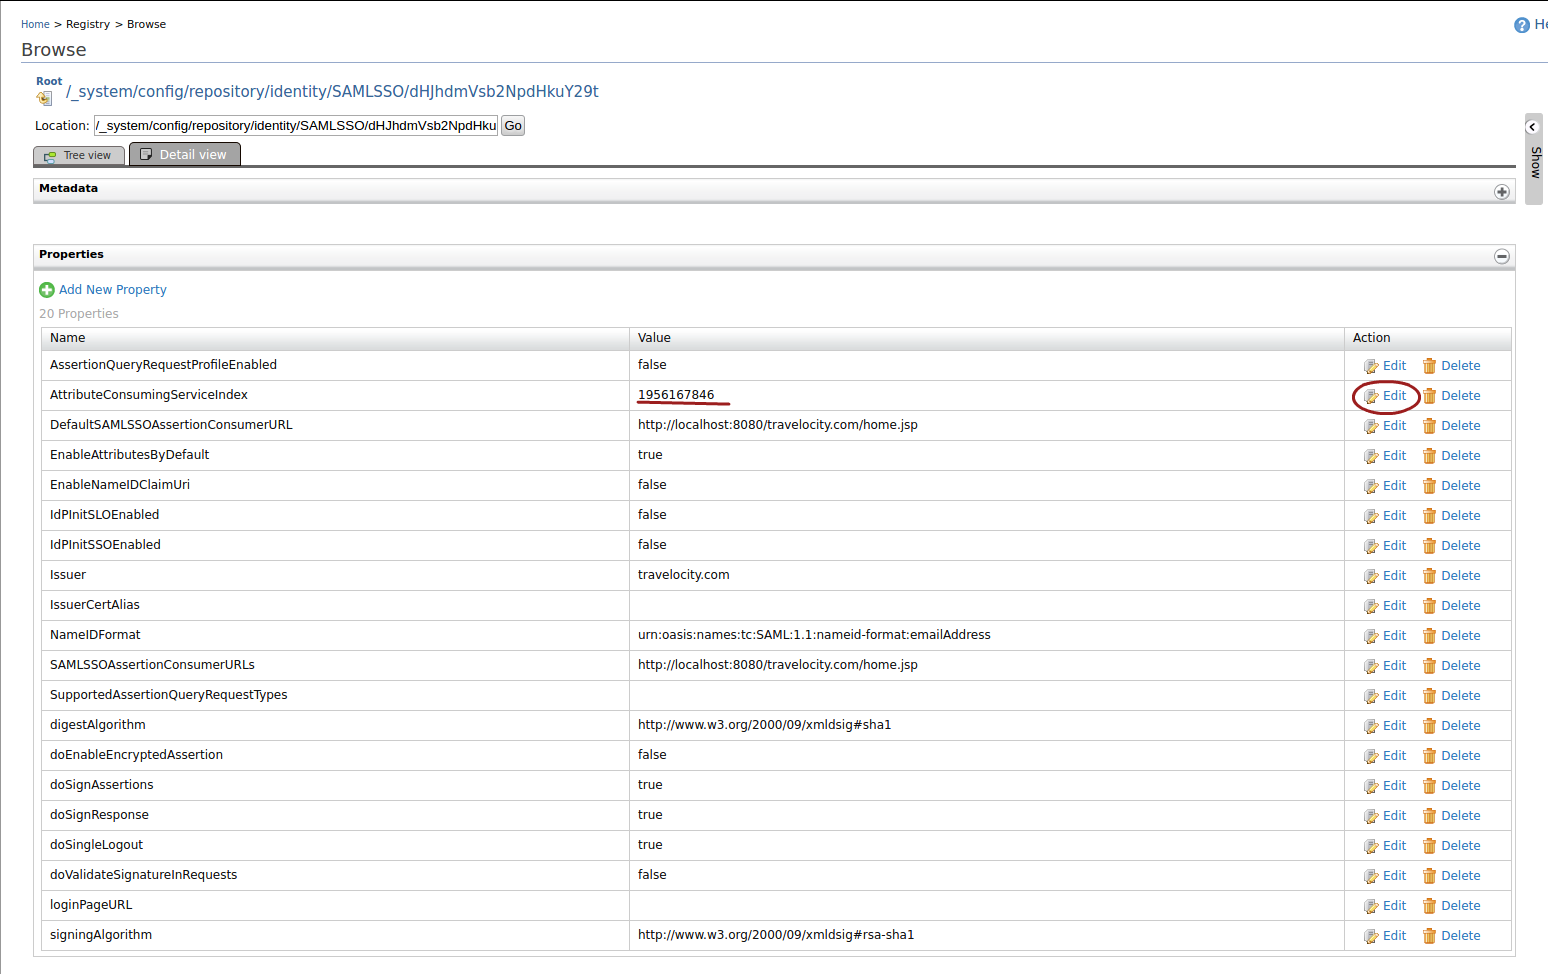The width and height of the screenshot is (1548, 974).
Task: Click the xmldsig#sha1 digest algorithm value
Action: [764, 725]
